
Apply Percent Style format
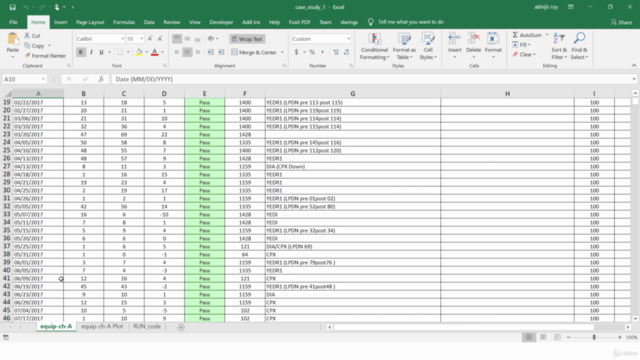(x=312, y=52)
